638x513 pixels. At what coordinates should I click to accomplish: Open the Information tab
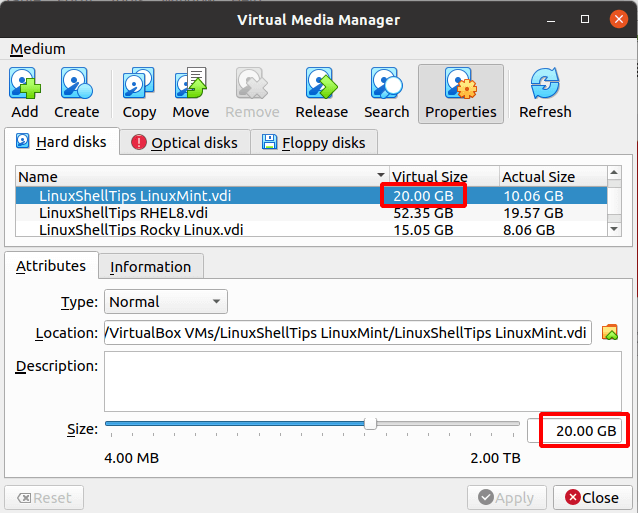[151, 267]
